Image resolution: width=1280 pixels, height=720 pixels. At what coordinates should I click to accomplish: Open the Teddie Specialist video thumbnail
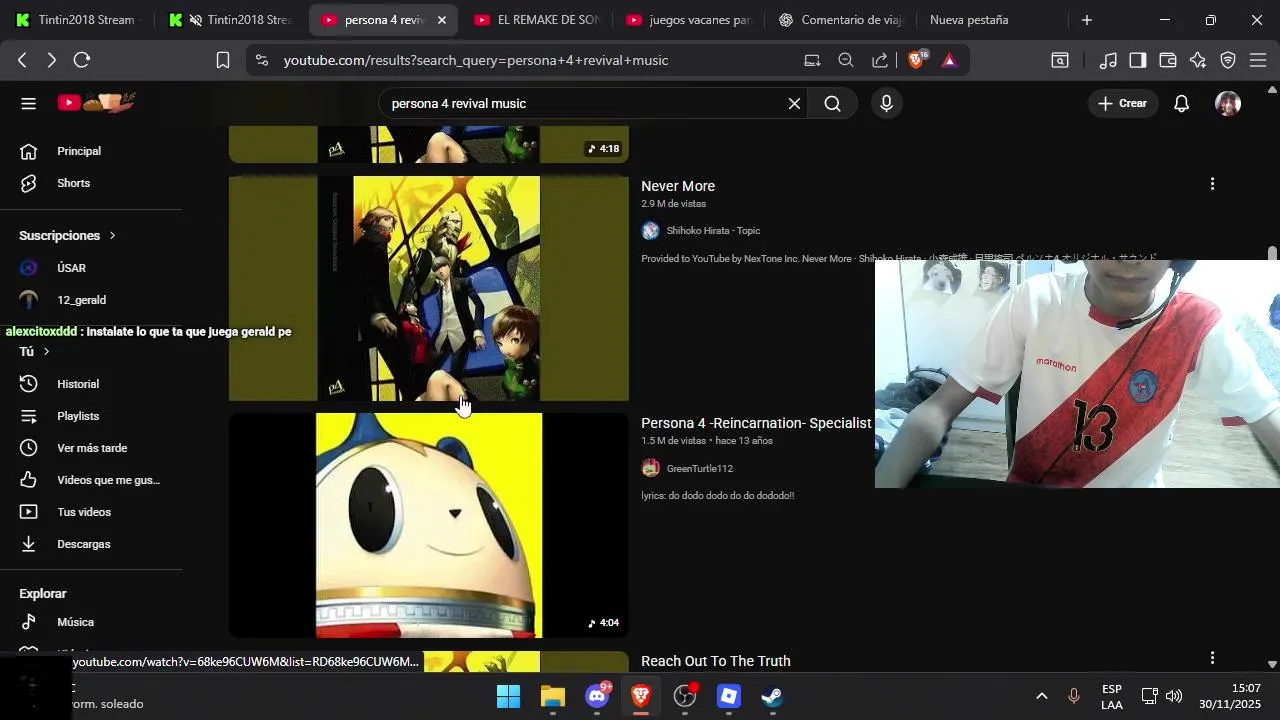click(x=429, y=525)
